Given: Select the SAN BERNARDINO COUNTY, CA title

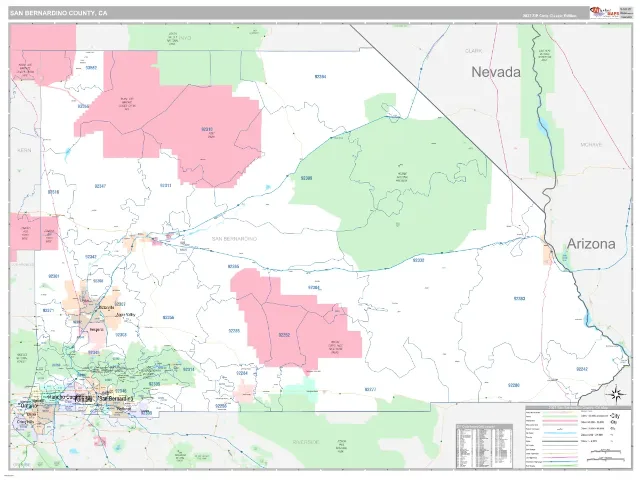Looking at the screenshot, I should (59, 13).
